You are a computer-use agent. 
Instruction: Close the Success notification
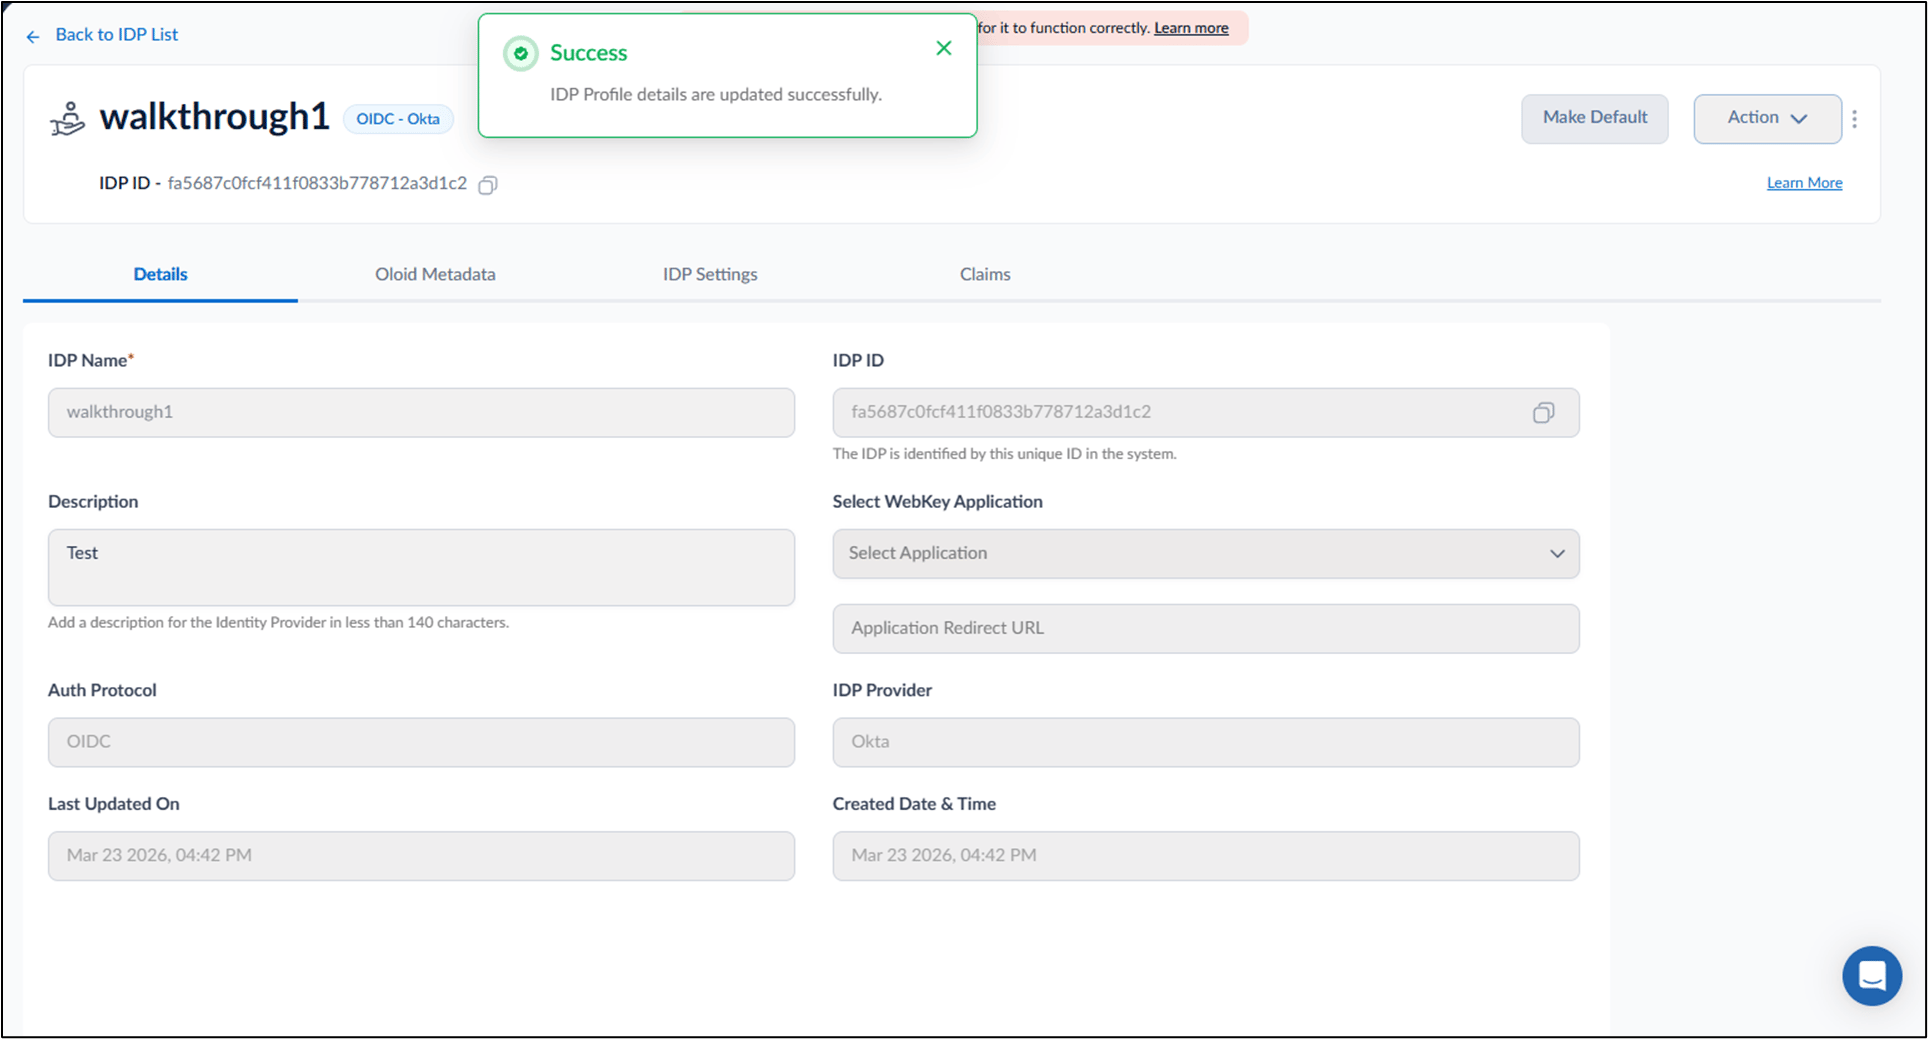click(x=943, y=48)
